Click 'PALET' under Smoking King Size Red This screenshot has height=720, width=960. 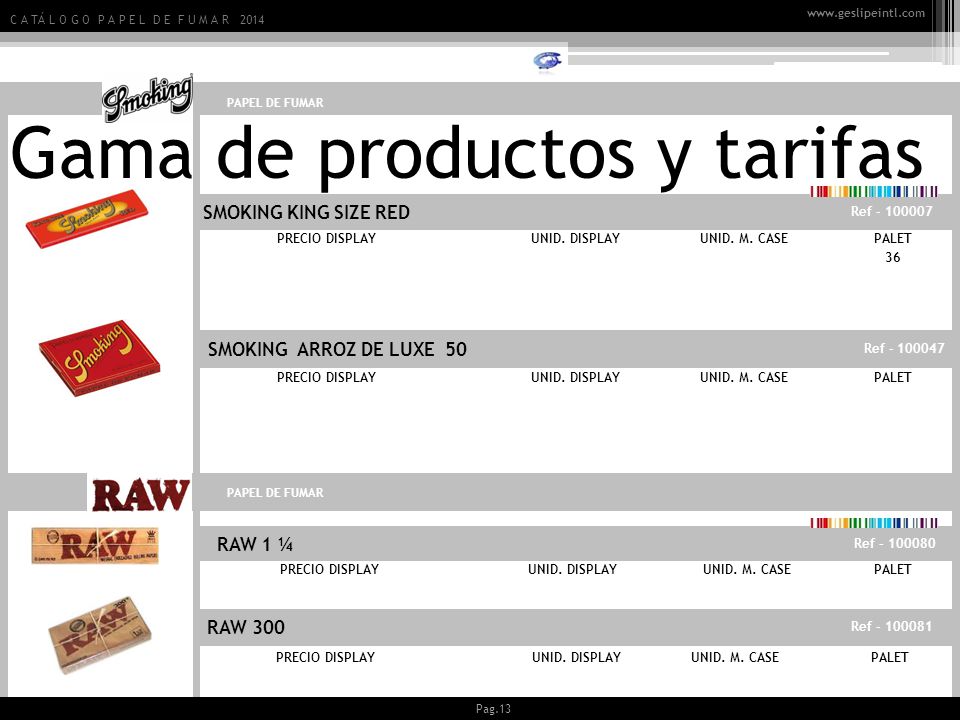pos(893,239)
